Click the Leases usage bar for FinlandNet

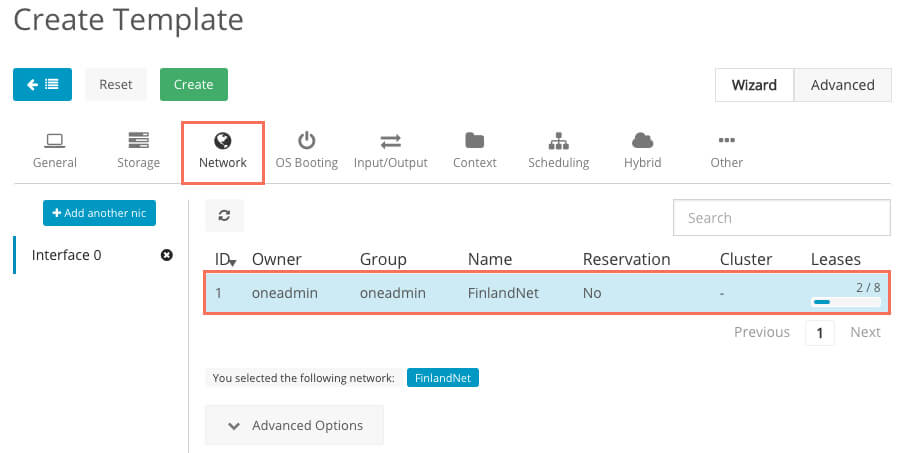845,301
